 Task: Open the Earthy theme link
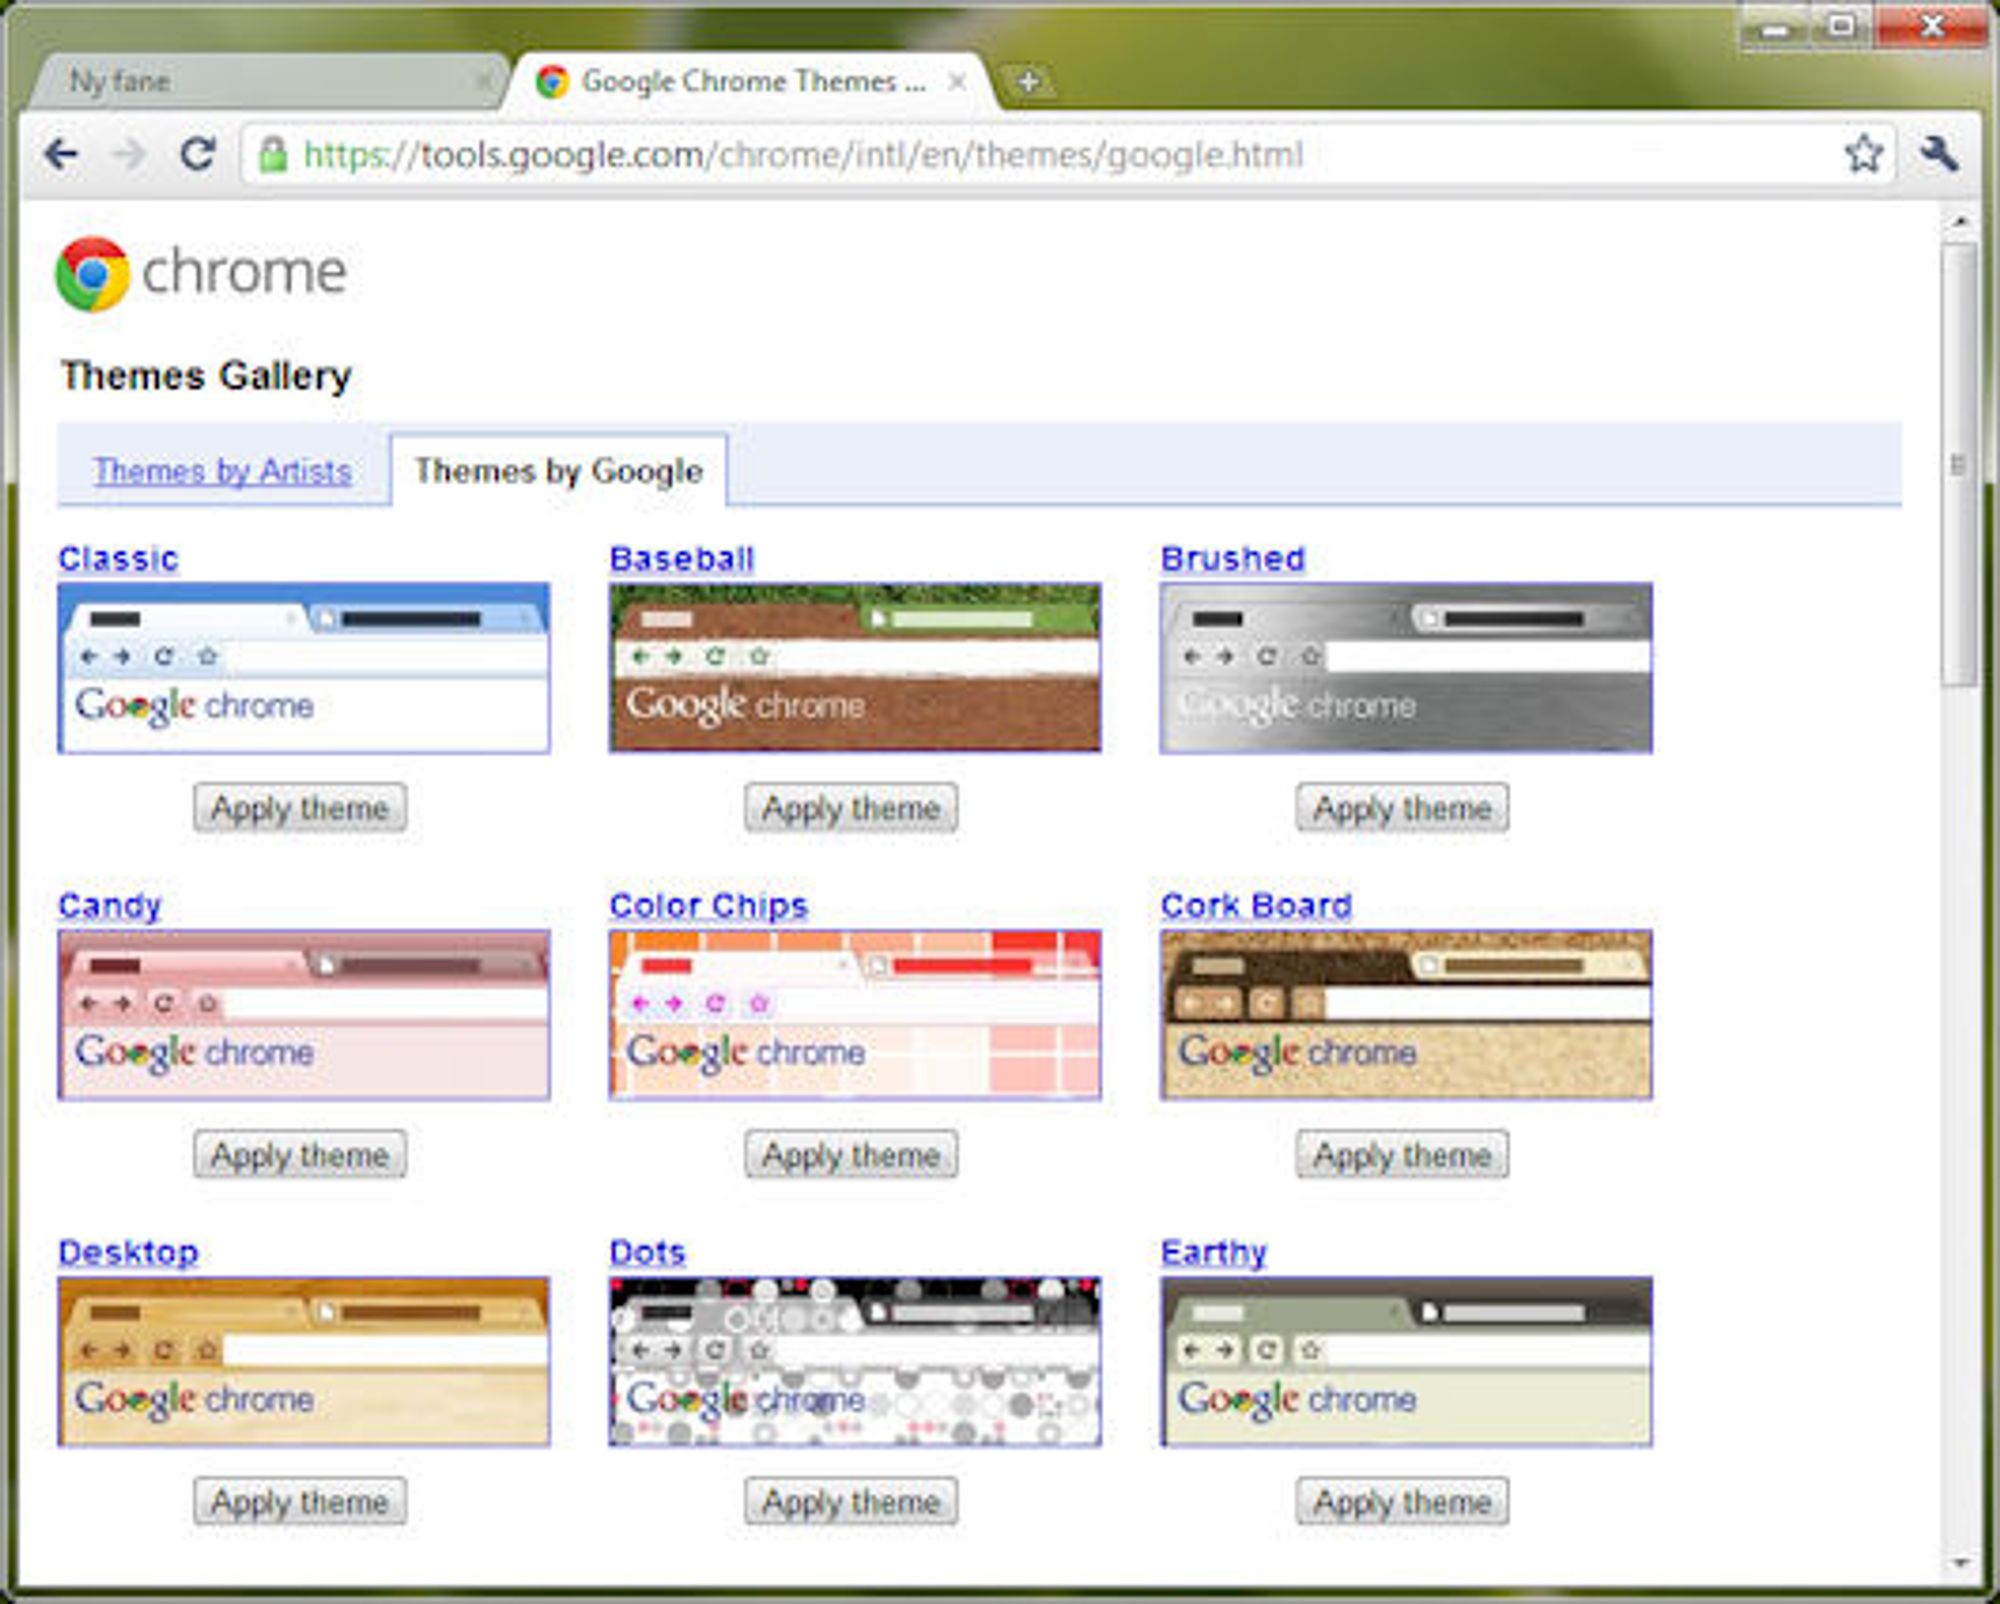(1213, 1252)
